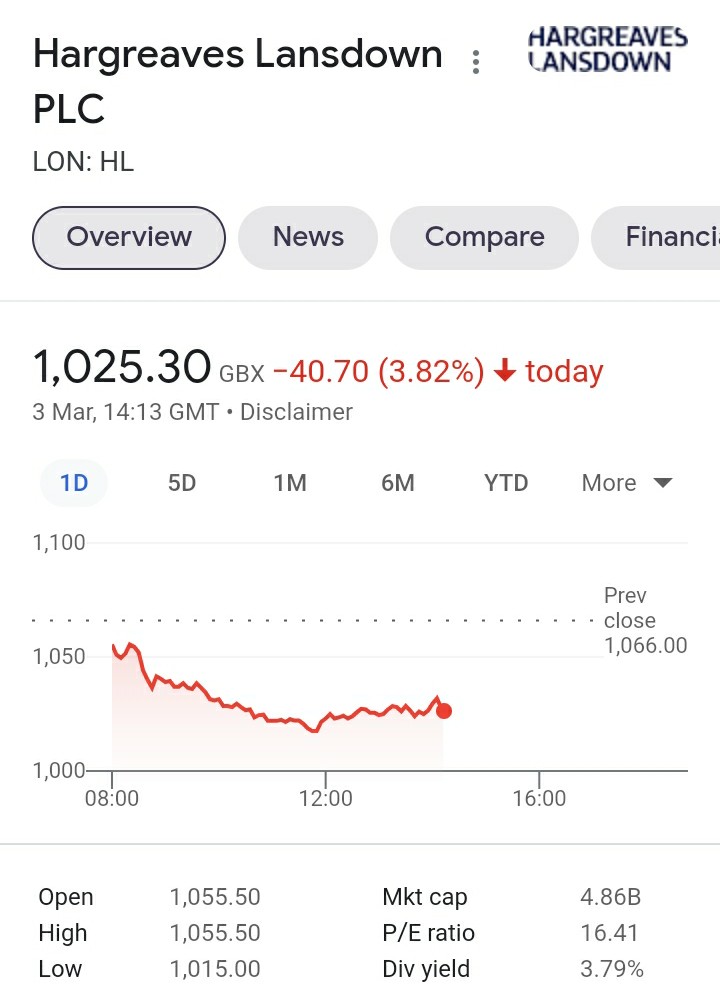
Task: Click the Hargreaves Lansdown logo
Action: [607, 49]
